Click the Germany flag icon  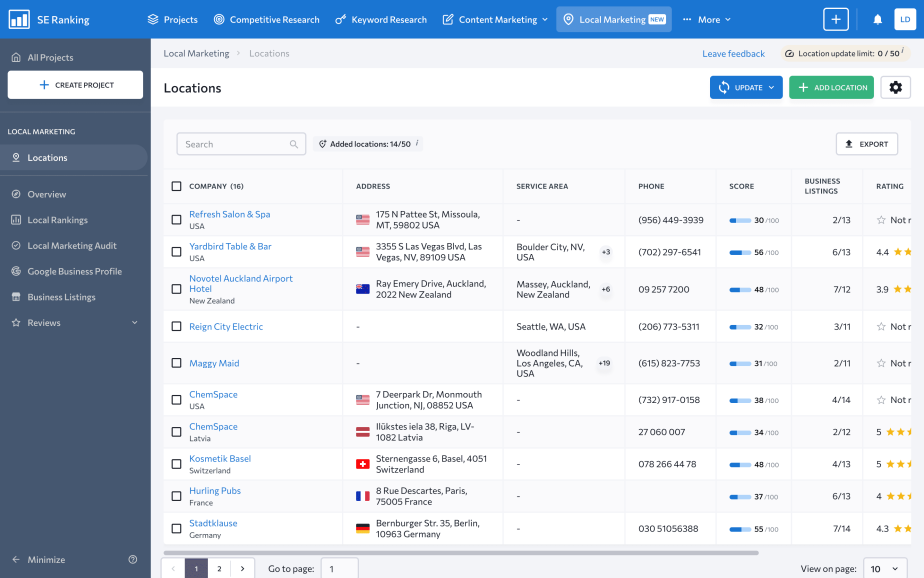point(363,529)
